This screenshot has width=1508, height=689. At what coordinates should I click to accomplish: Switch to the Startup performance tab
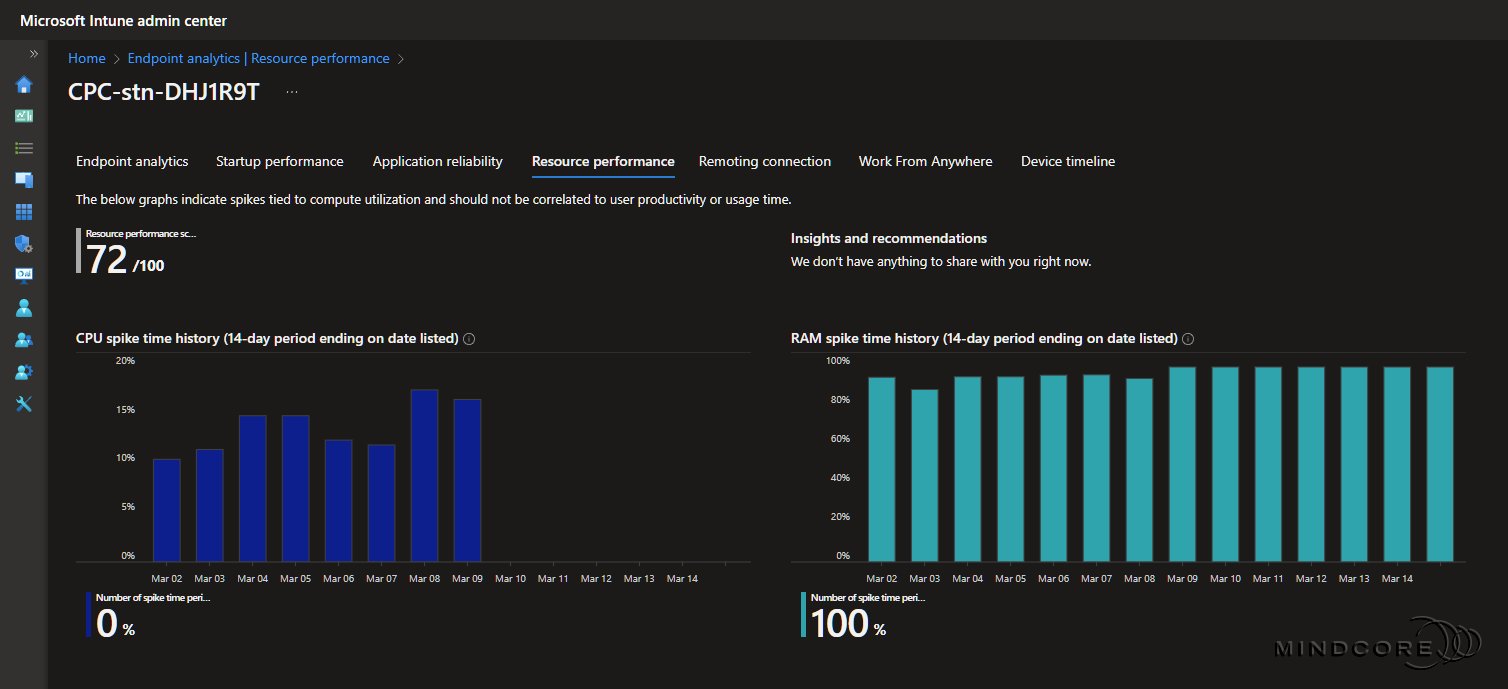click(279, 162)
